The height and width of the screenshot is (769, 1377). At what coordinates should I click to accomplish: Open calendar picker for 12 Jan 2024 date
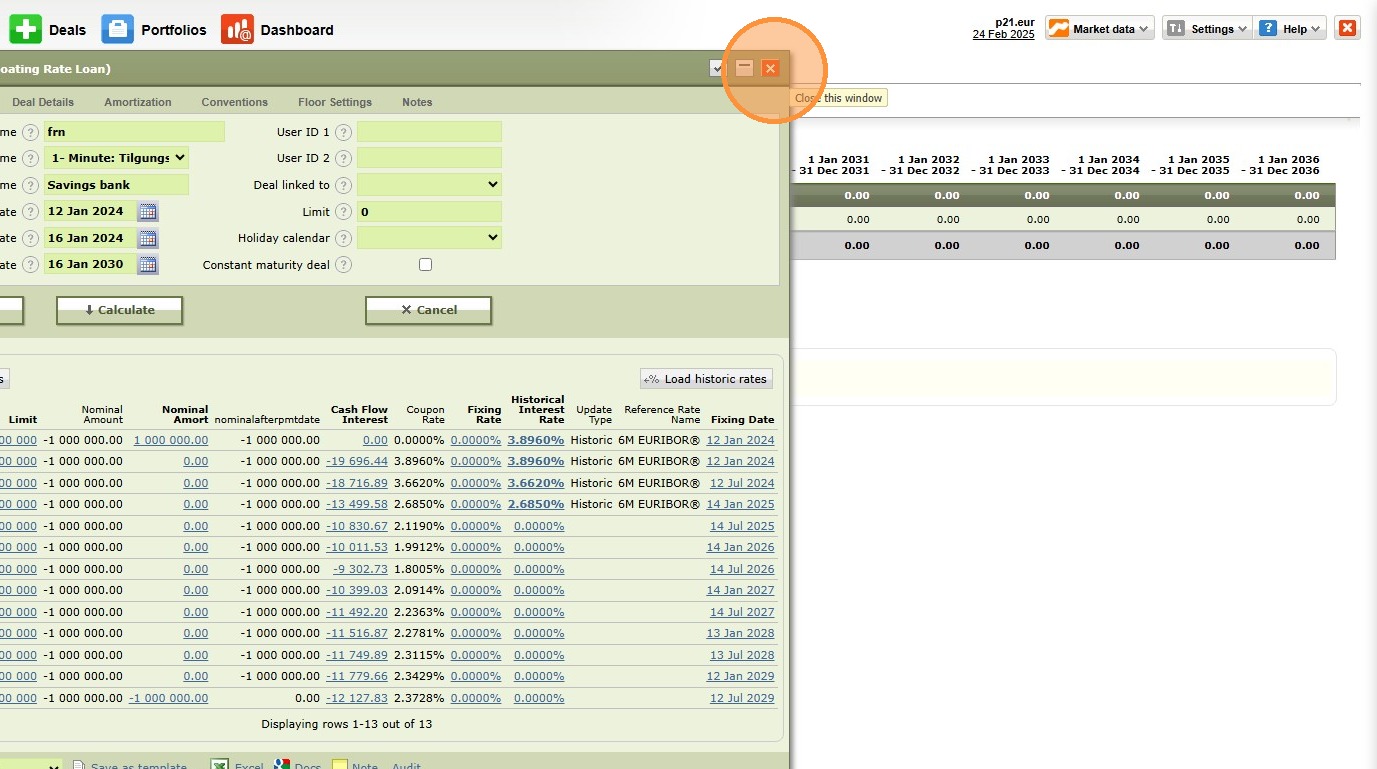(x=147, y=211)
